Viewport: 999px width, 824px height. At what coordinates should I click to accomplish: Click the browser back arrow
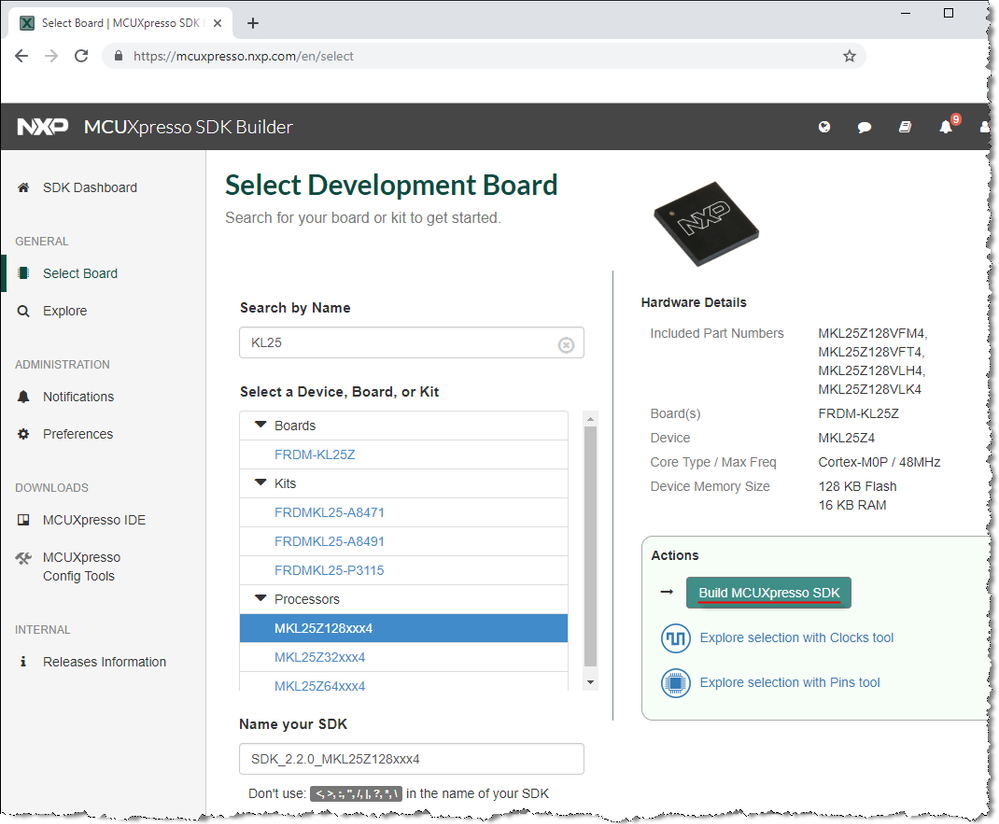tap(22, 56)
